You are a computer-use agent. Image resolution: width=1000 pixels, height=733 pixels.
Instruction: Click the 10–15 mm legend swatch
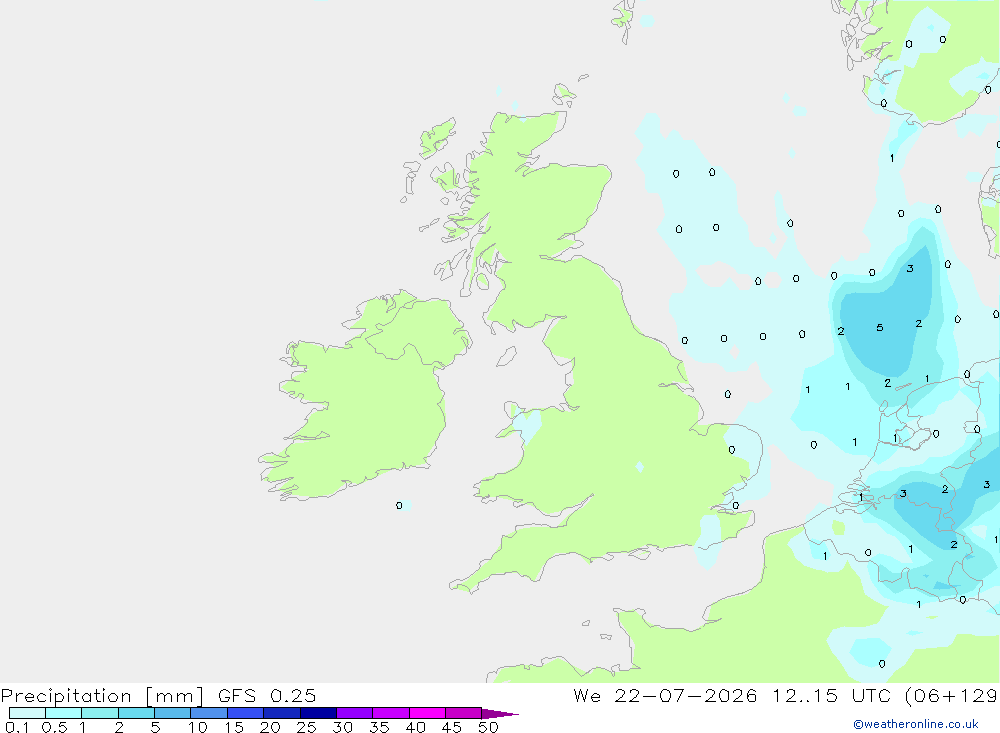tap(209, 713)
